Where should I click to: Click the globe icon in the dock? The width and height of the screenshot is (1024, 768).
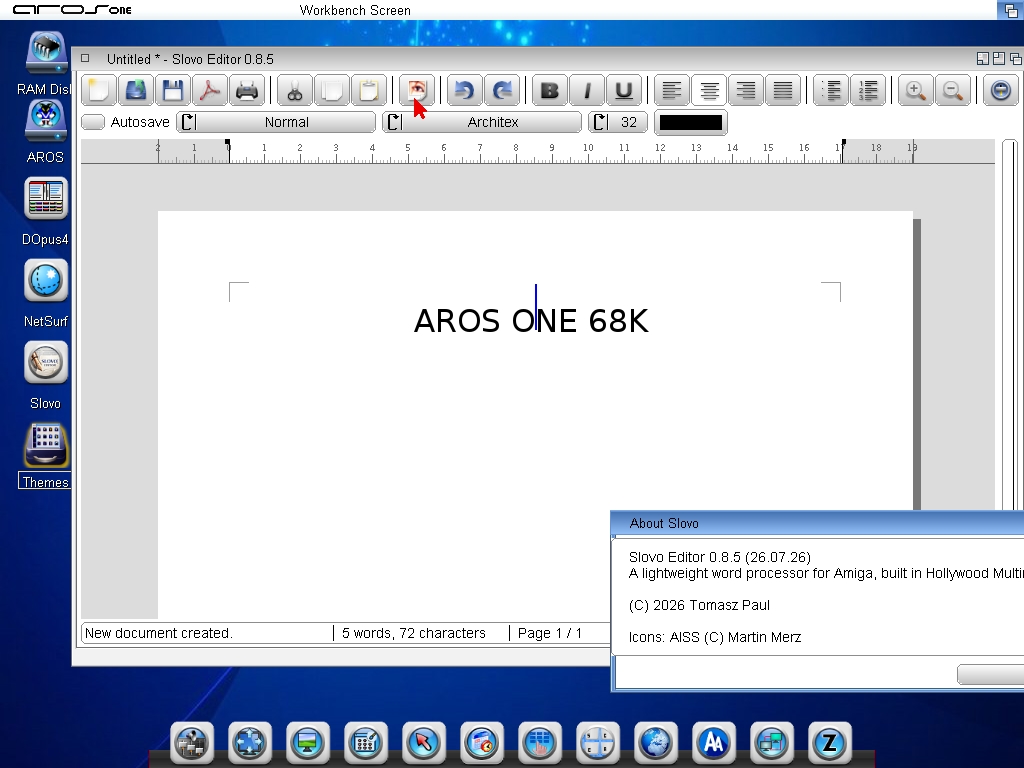656,743
